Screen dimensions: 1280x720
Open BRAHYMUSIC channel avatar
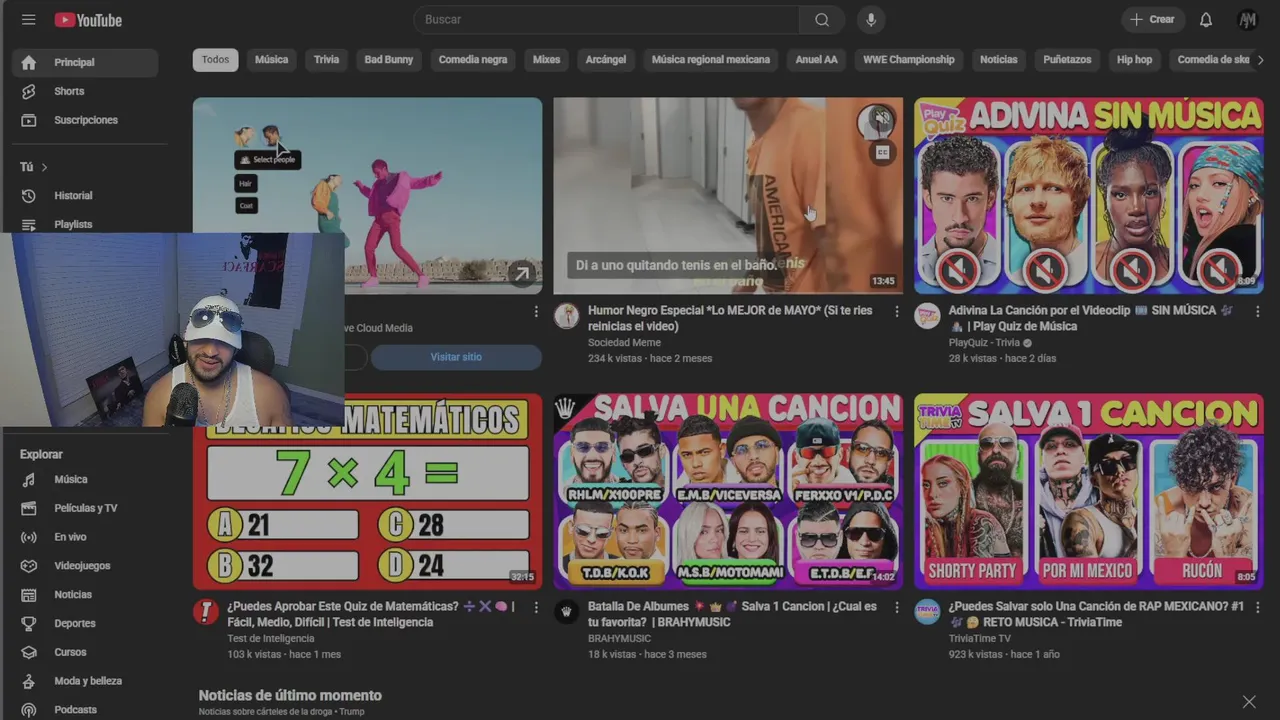(567, 612)
